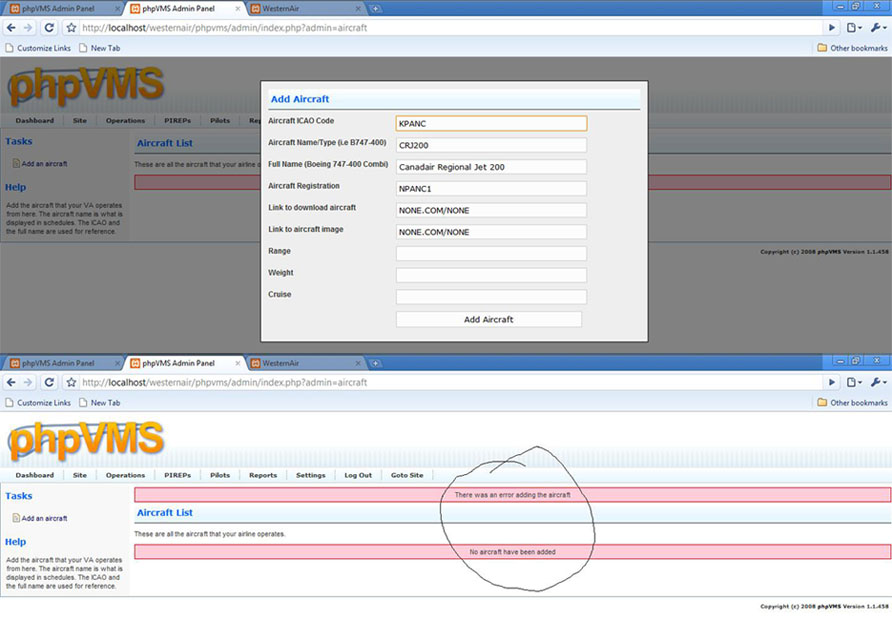Screen dimensions: 892x620
Task: Click the empty Weight field
Action: pos(492,275)
